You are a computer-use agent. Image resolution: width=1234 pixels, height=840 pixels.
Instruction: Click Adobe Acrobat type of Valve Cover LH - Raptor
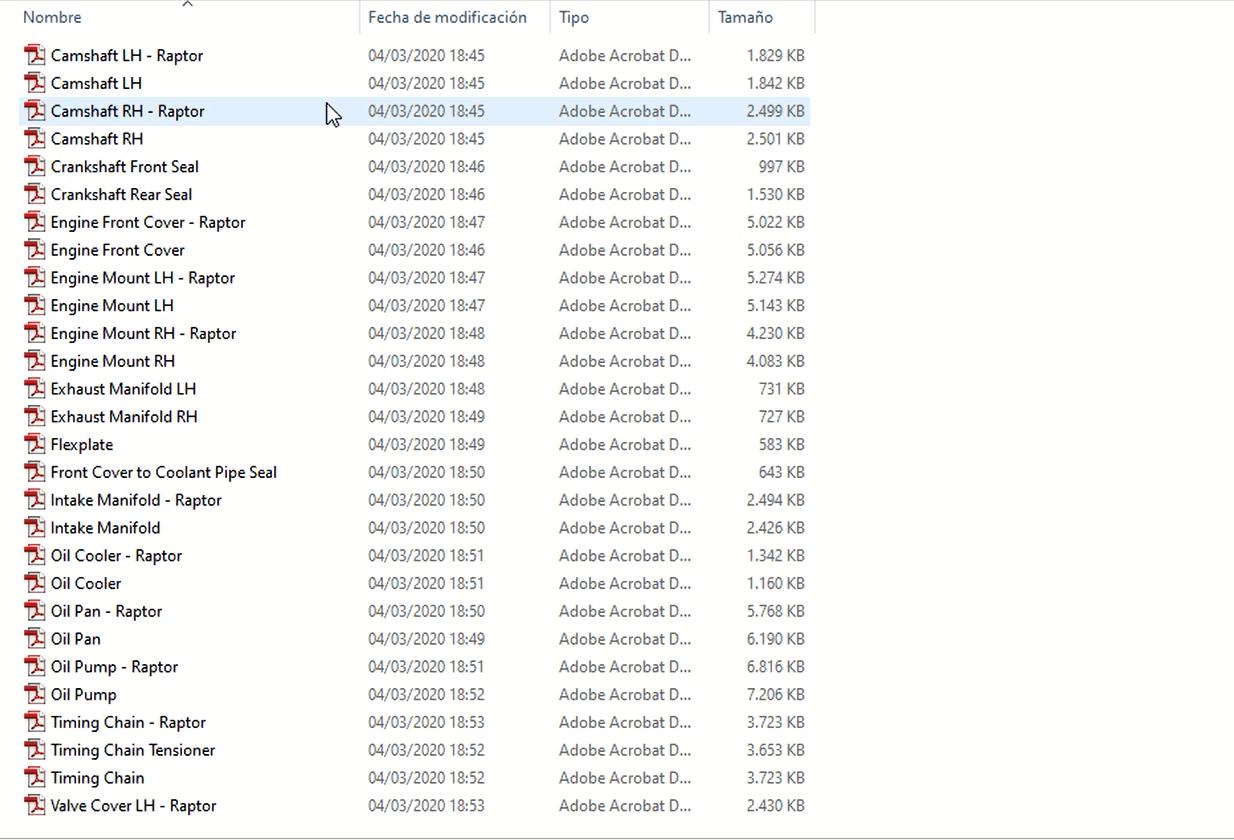(625, 806)
